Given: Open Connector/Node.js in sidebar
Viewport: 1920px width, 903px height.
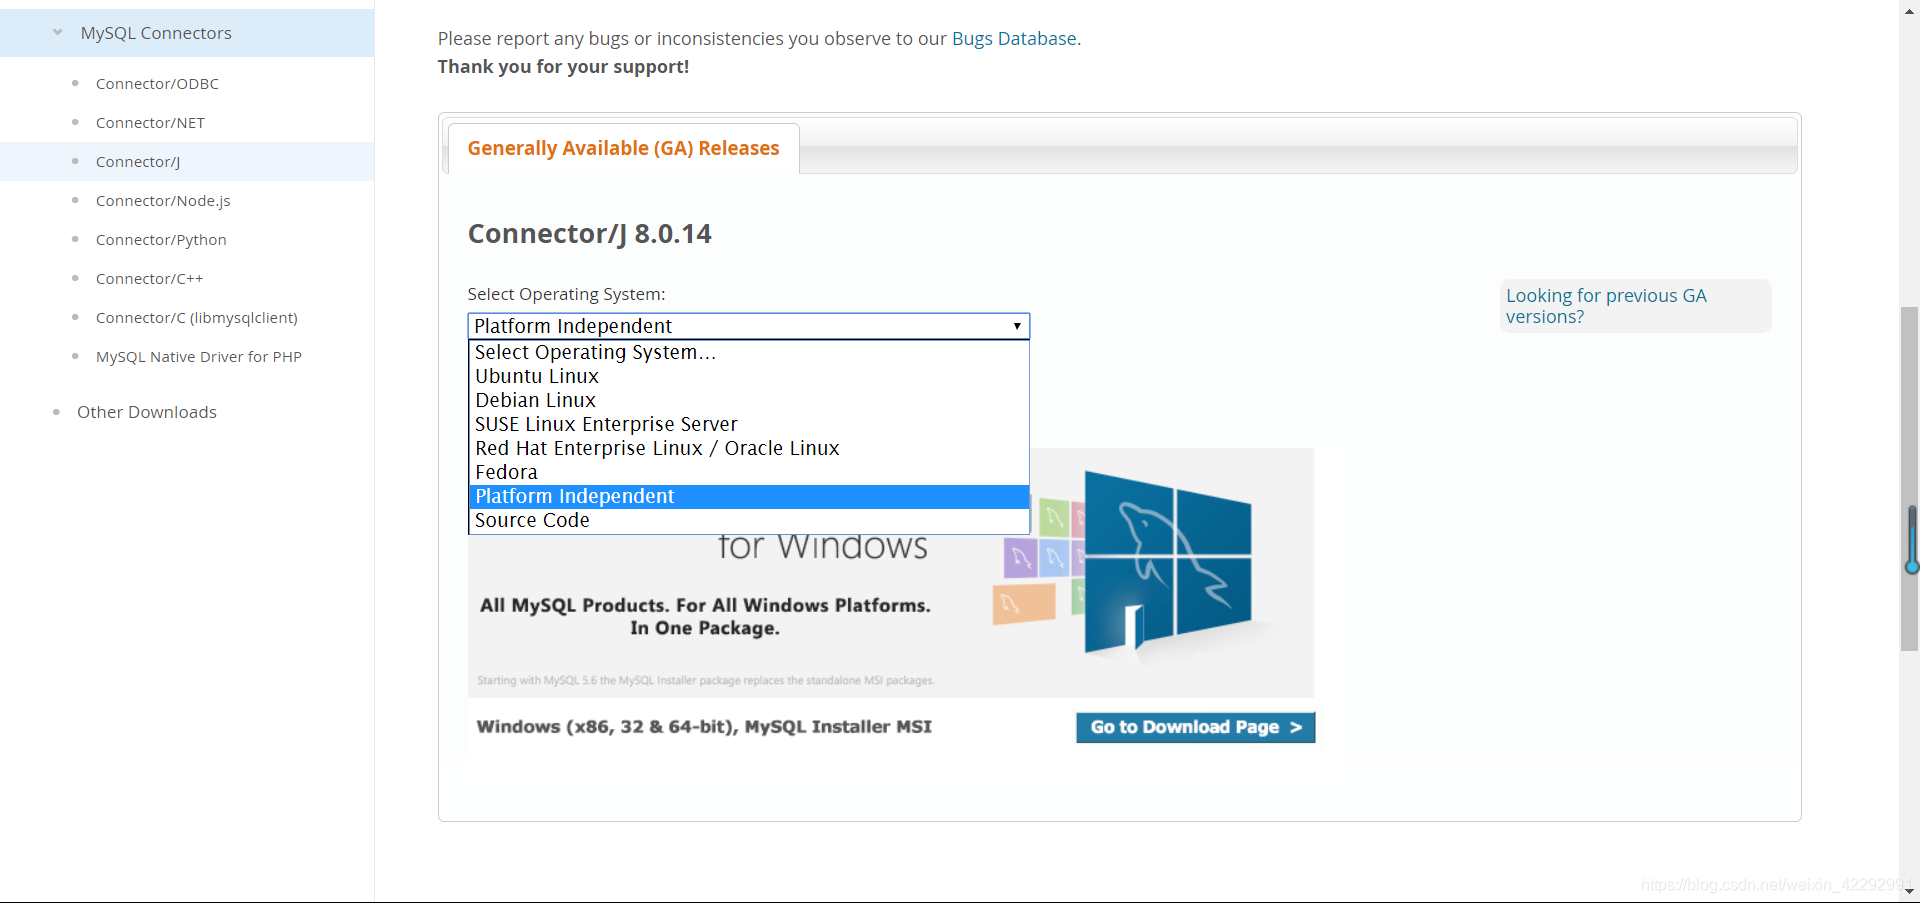Looking at the screenshot, I should tap(163, 201).
